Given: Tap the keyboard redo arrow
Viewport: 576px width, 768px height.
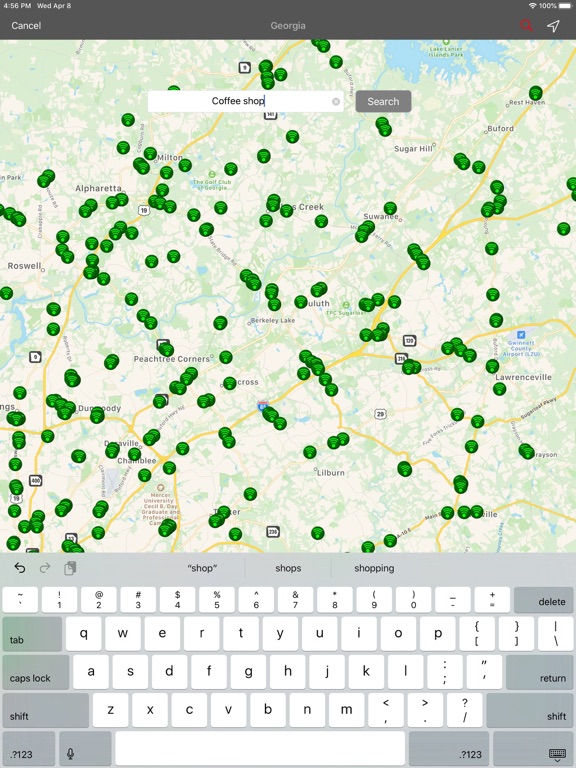Looking at the screenshot, I should [x=45, y=568].
